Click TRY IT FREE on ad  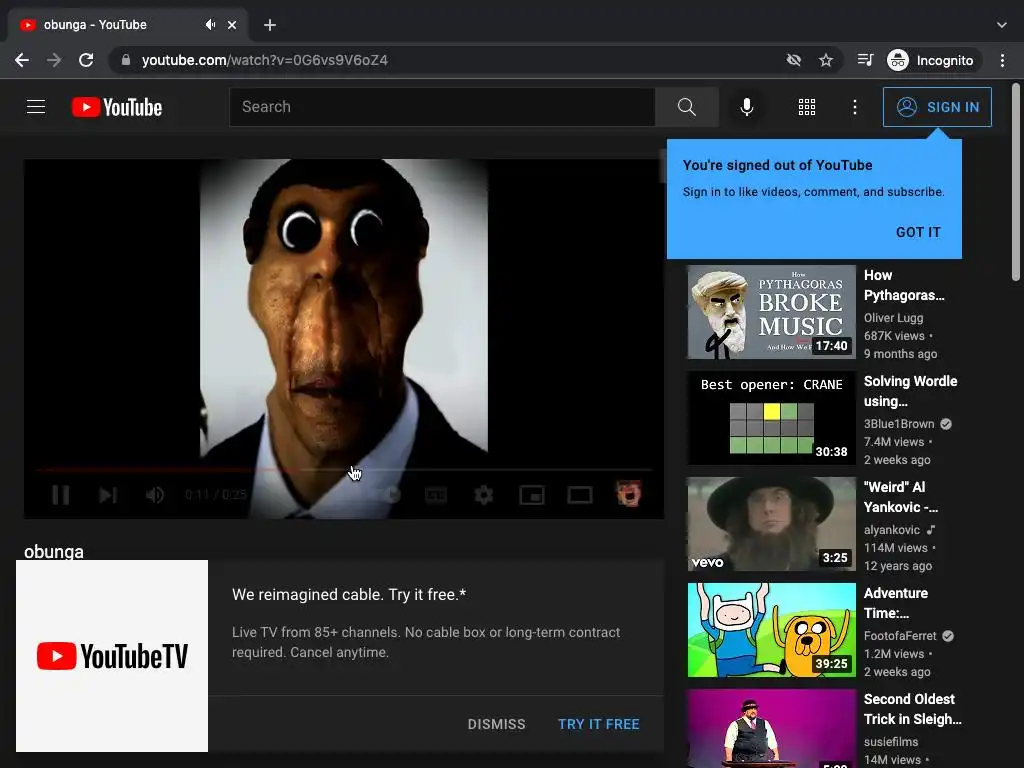point(598,724)
